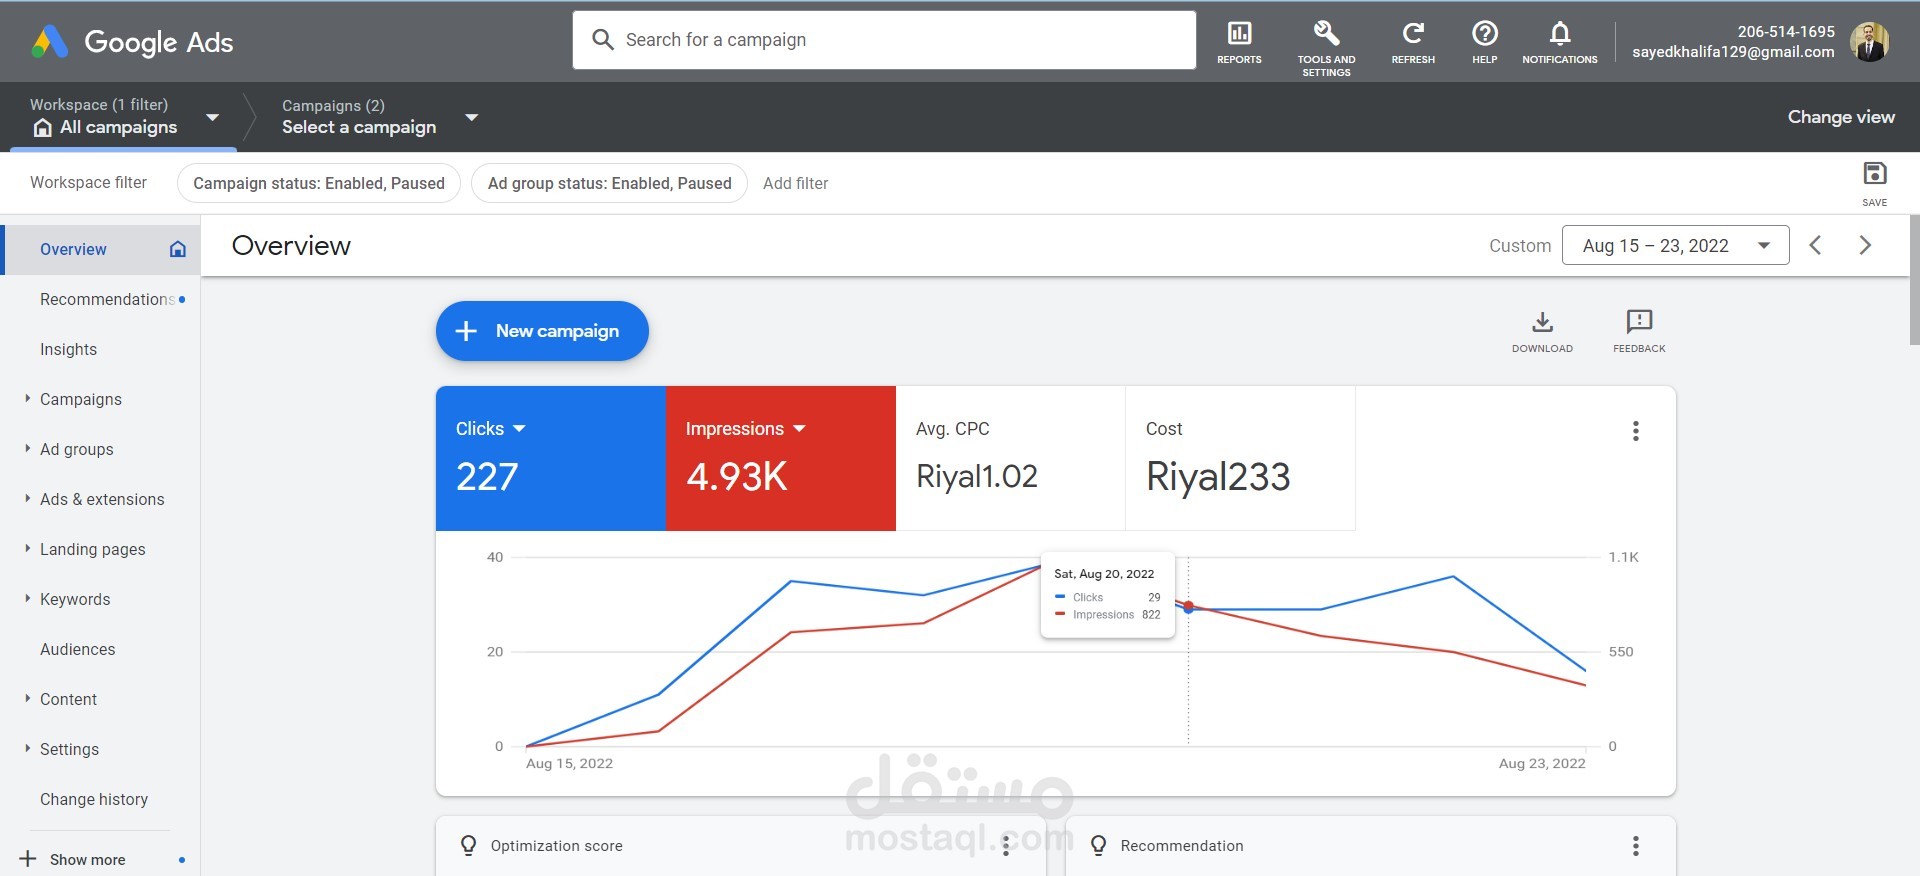This screenshot has height=876, width=1920.
Task: Click the Cost scorecard
Action: (x=1240, y=458)
